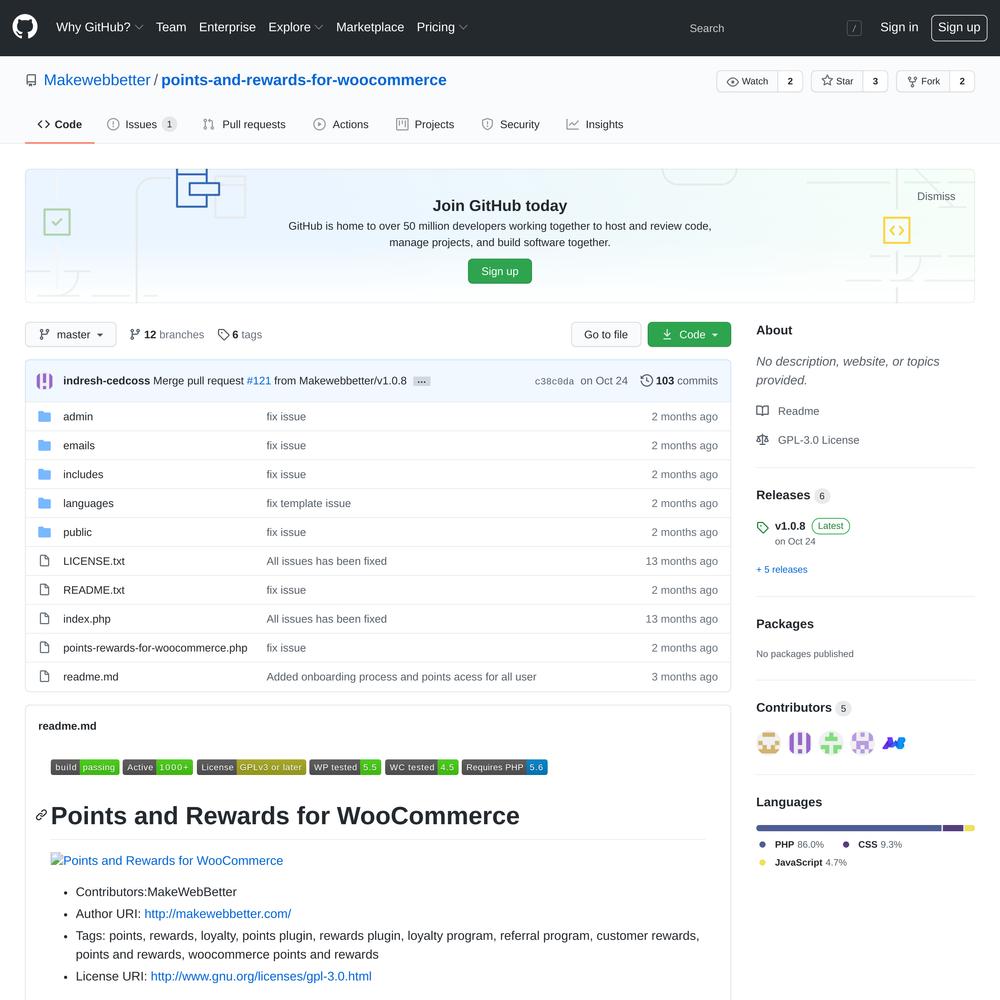Switch to the Issues tab
The image size is (1000, 1000).
coord(141,124)
